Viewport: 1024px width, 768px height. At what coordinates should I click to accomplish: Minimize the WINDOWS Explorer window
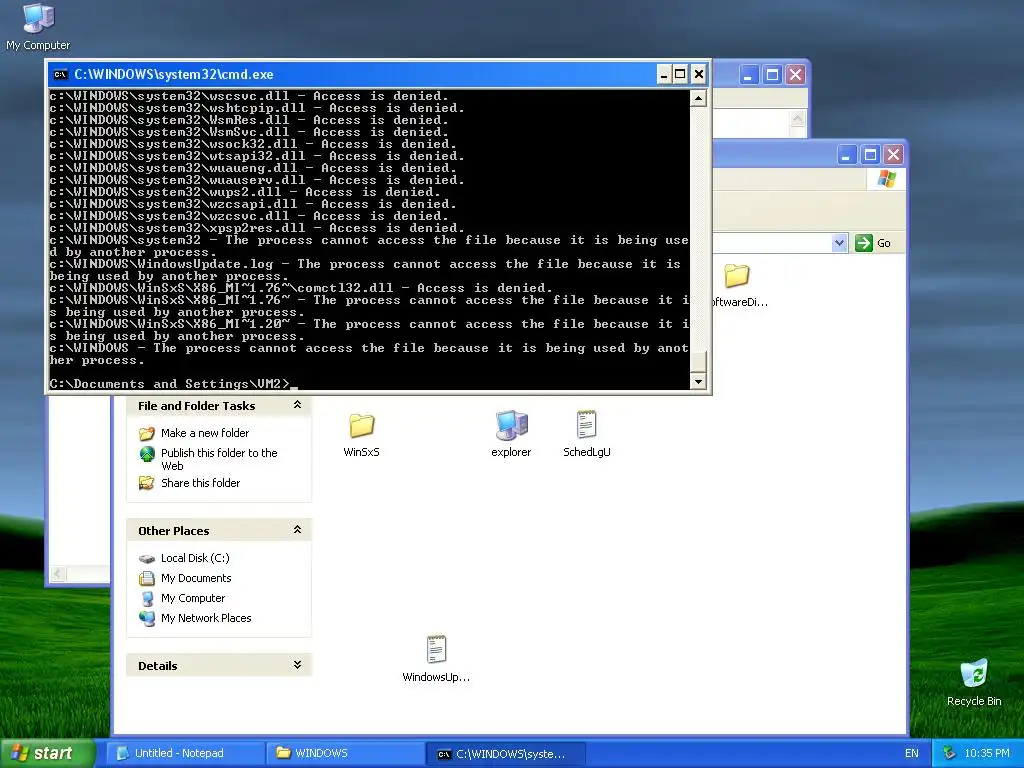tap(847, 155)
